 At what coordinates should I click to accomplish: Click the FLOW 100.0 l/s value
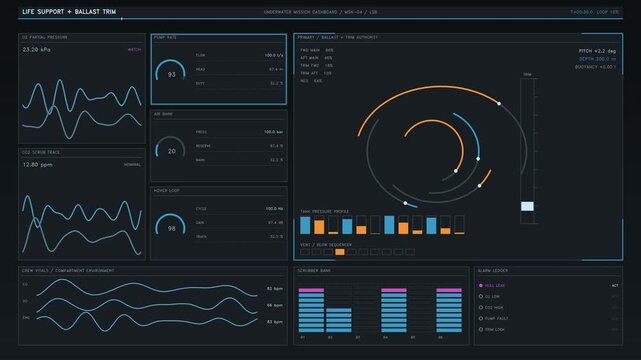pos(274,55)
